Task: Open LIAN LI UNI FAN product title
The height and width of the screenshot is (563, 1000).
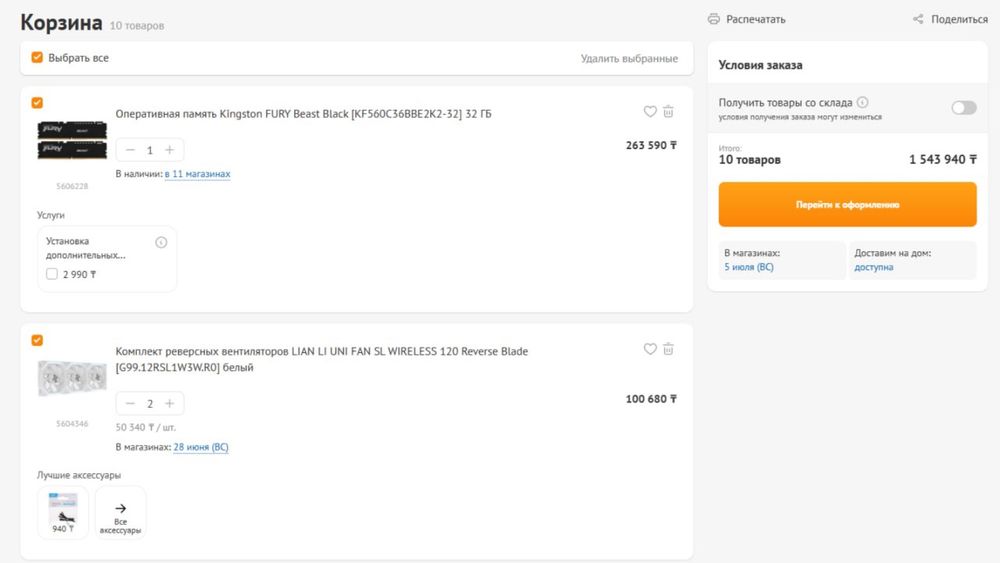Action: pos(321,359)
